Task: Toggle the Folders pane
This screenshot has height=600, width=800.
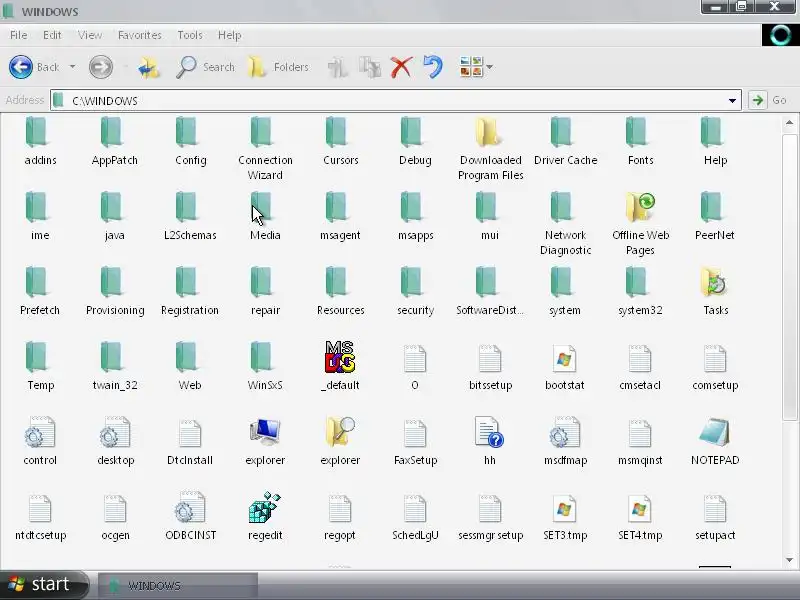Action: coord(279,67)
